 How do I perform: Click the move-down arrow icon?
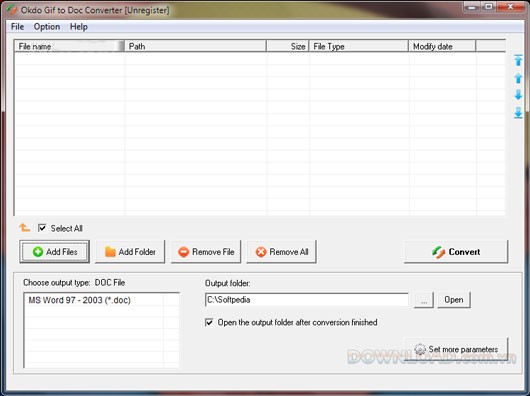click(x=518, y=95)
